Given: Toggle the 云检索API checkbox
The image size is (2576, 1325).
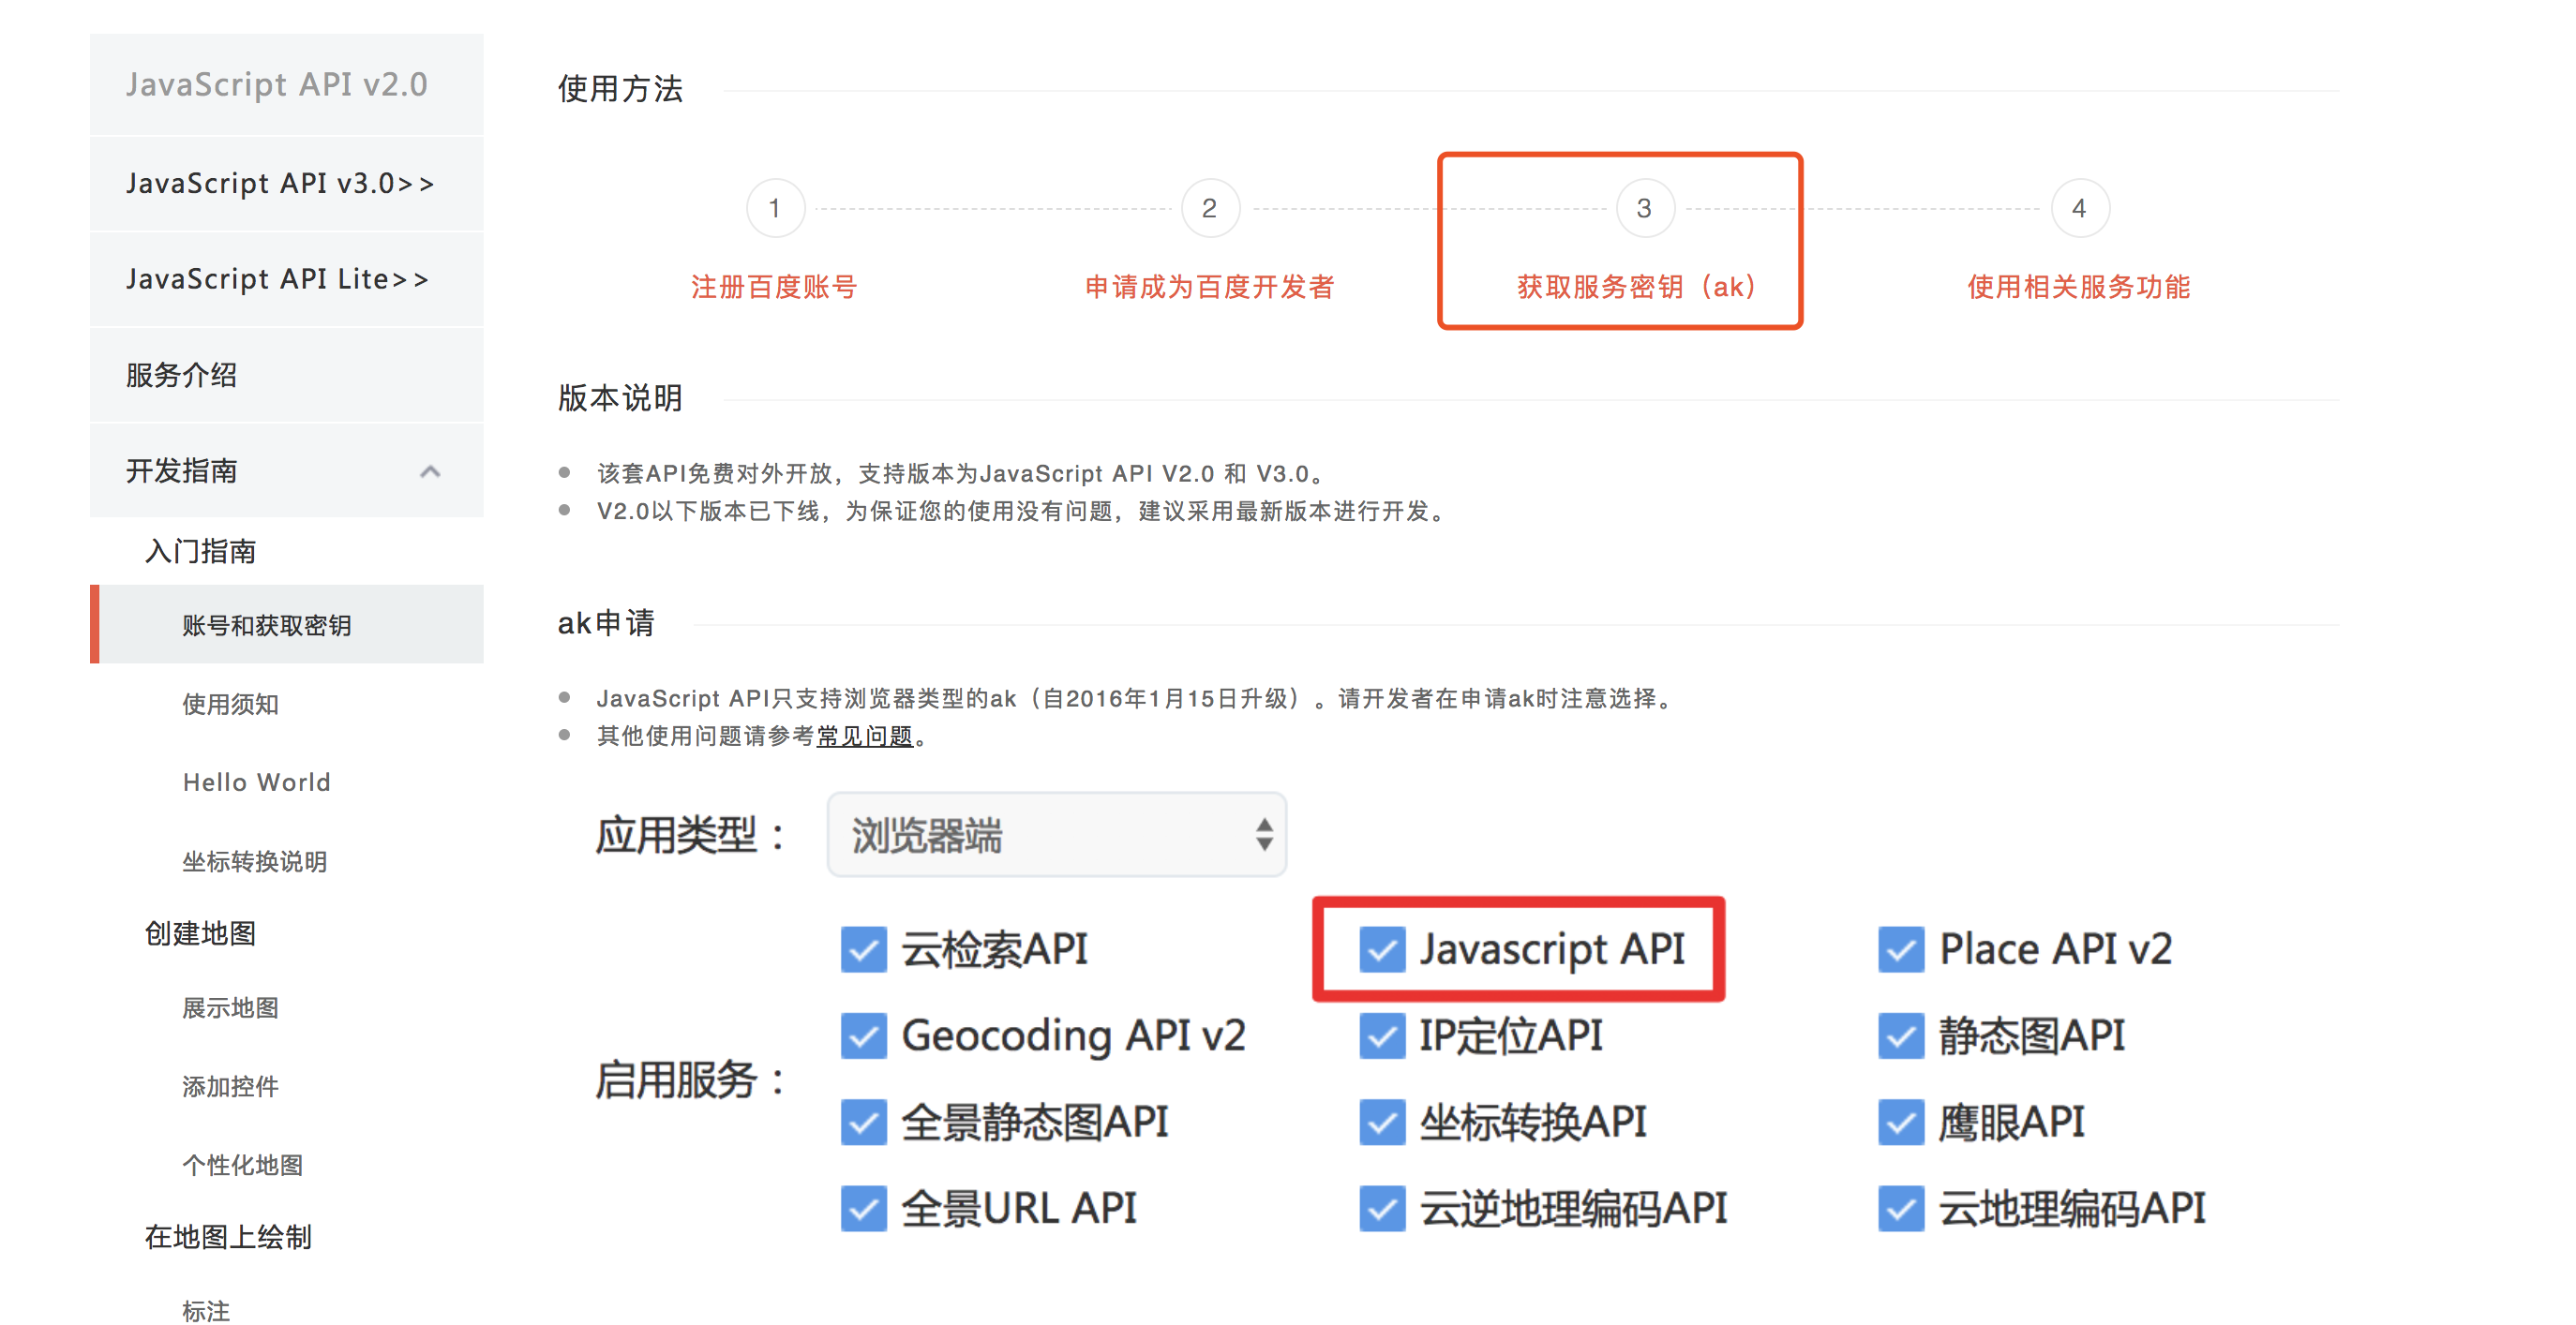Looking at the screenshot, I should pyautogui.click(x=863, y=949).
